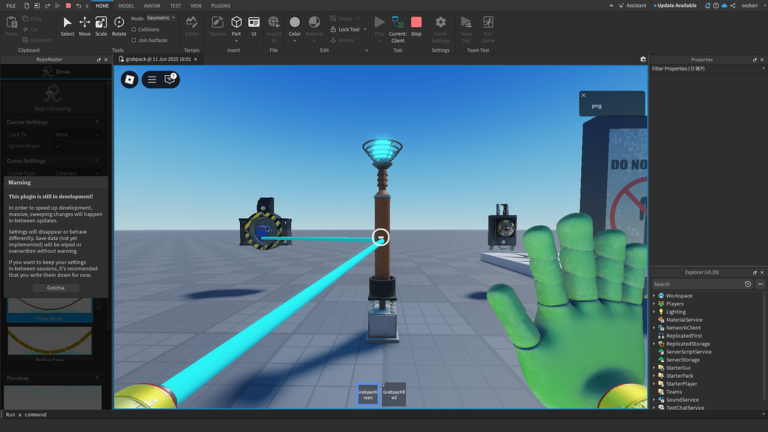Open the FILE menu
This screenshot has height=432, width=768.
[x=11, y=5]
